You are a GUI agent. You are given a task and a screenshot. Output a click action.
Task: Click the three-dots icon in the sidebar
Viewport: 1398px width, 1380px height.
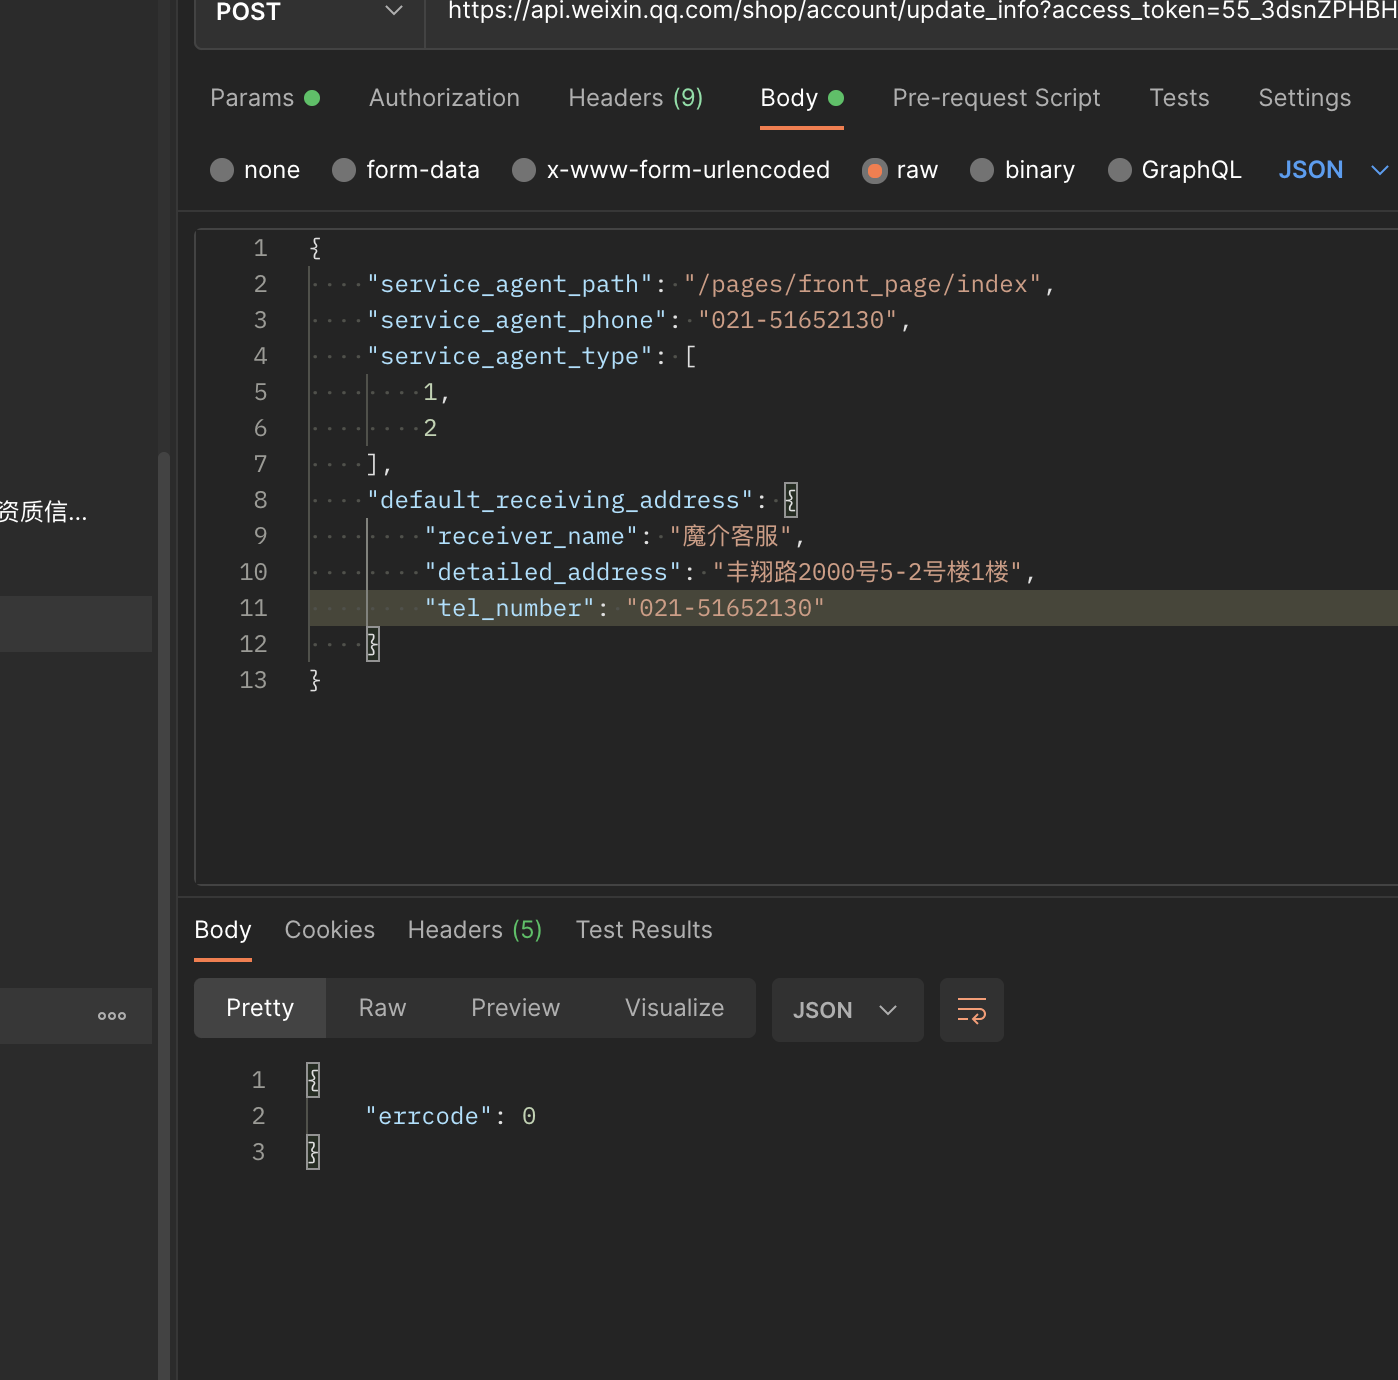112,1016
